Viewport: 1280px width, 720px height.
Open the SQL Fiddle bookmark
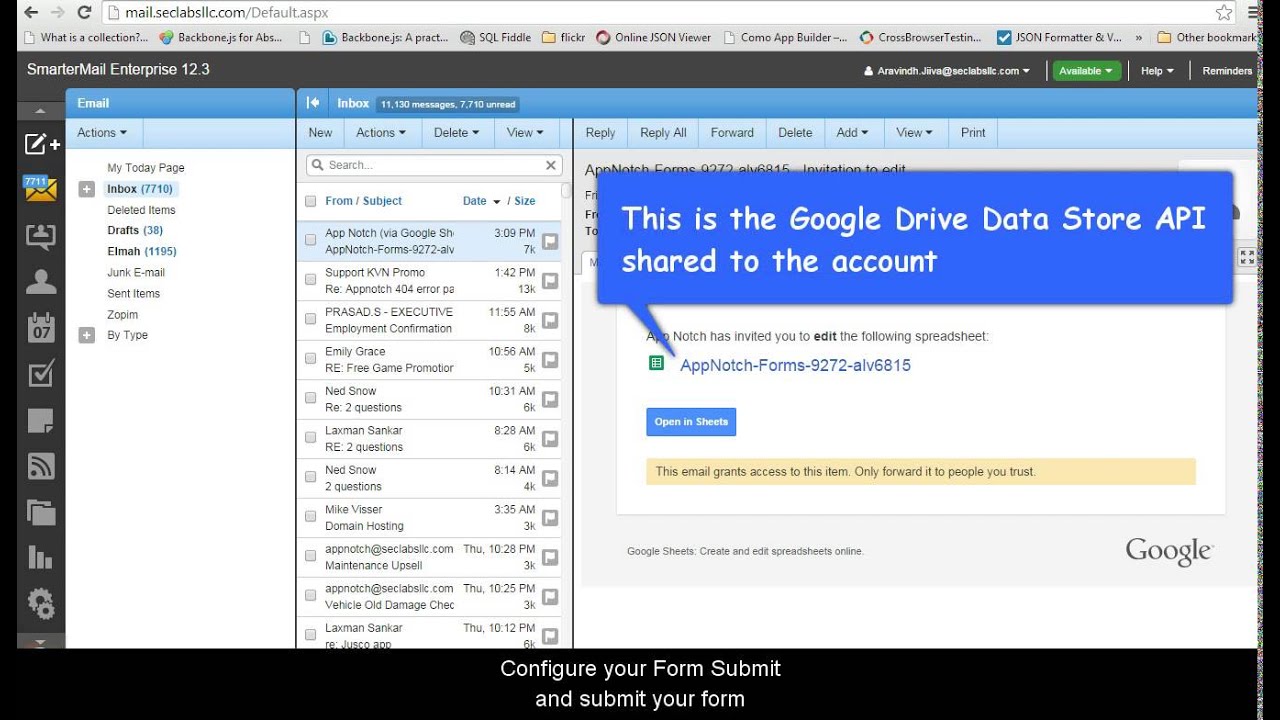[x=496, y=38]
